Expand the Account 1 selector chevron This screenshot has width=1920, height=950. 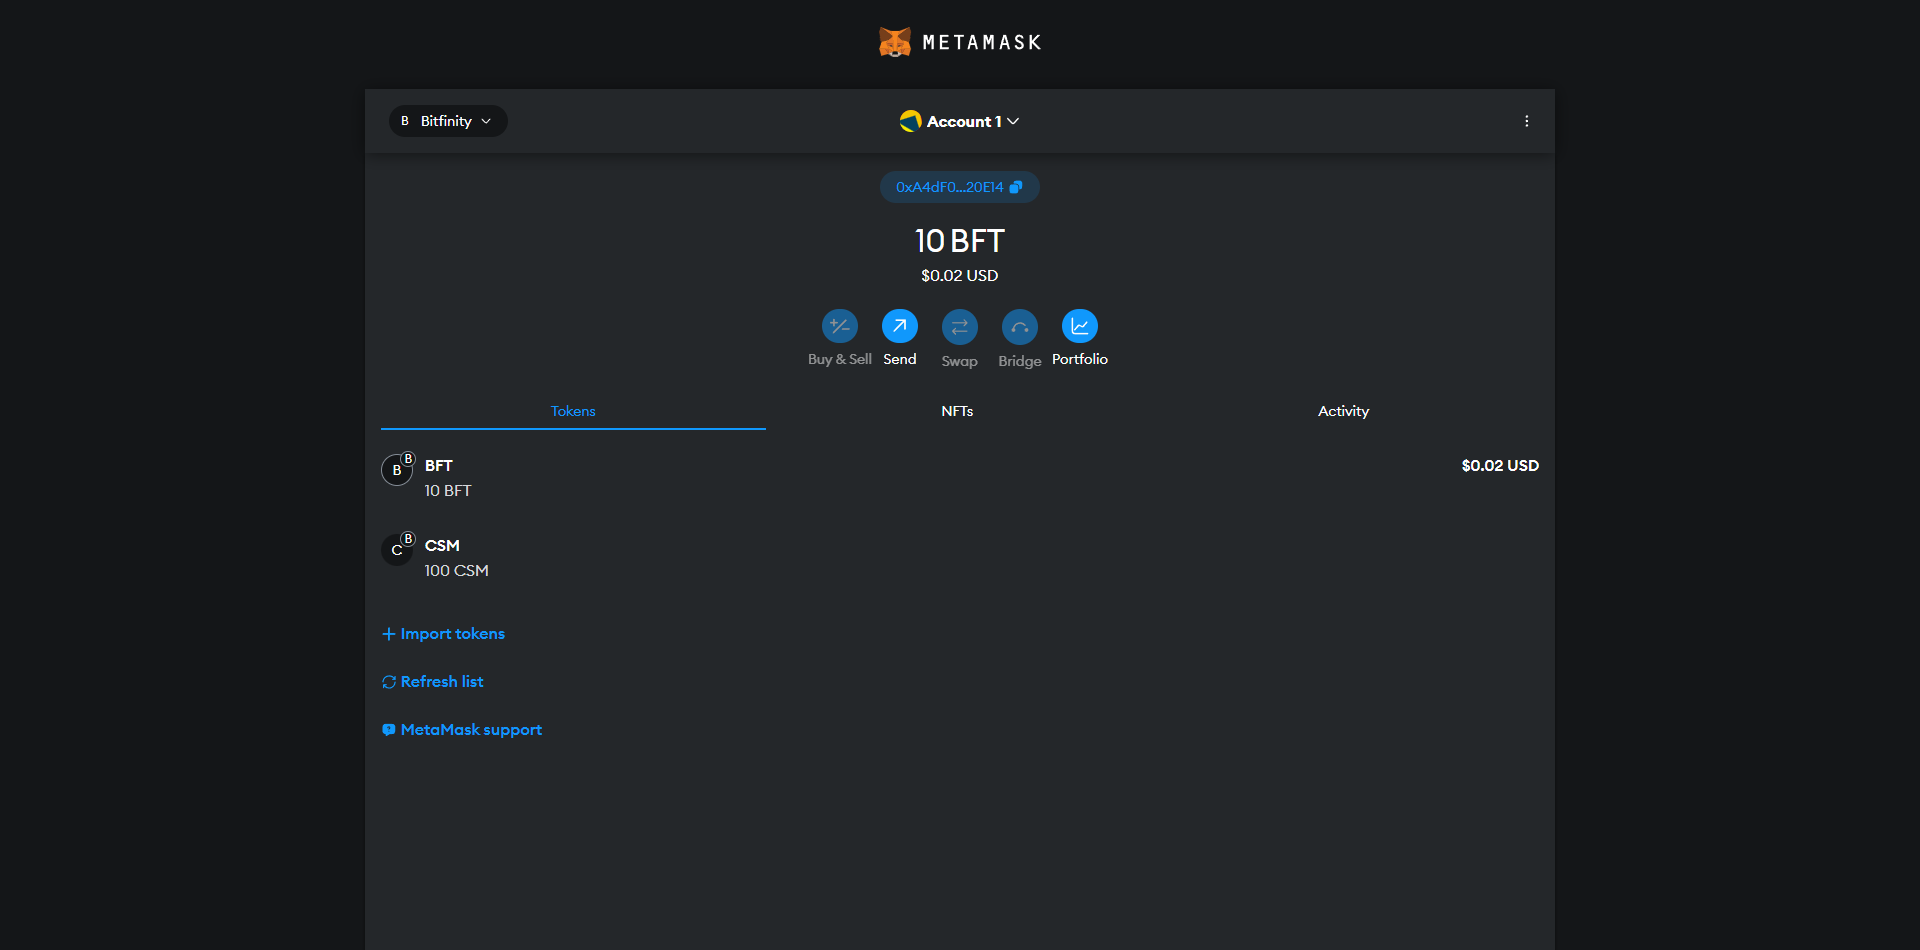pyautogui.click(x=1013, y=121)
